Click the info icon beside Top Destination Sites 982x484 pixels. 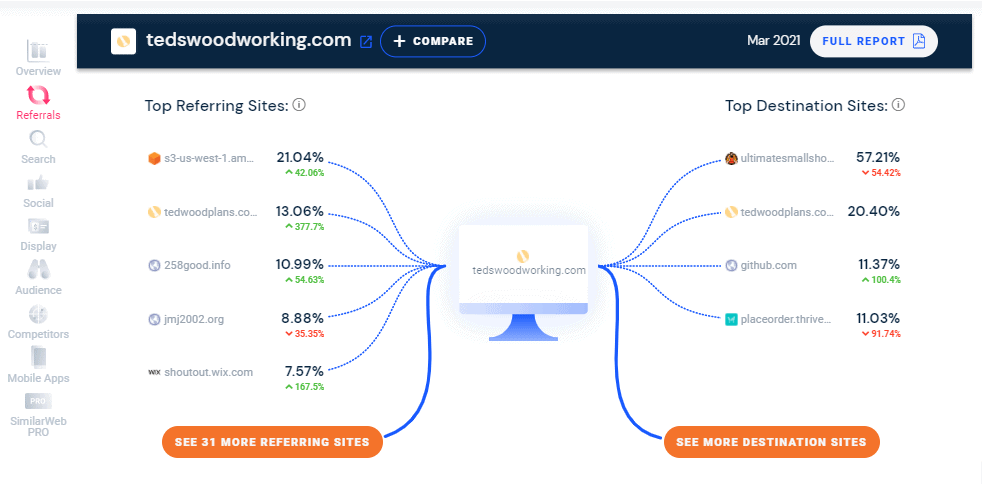(x=899, y=105)
